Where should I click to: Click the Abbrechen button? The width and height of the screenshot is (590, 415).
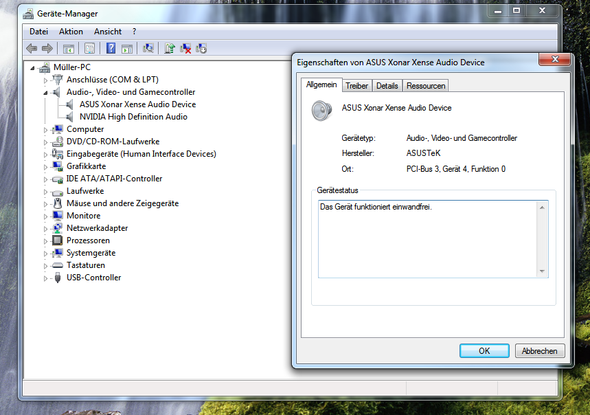click(540, 351)
